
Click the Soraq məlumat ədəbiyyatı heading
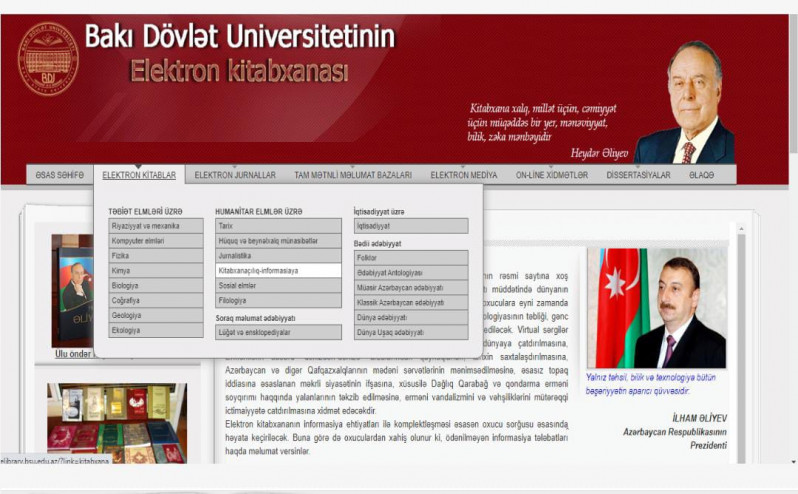click(255, 318)
